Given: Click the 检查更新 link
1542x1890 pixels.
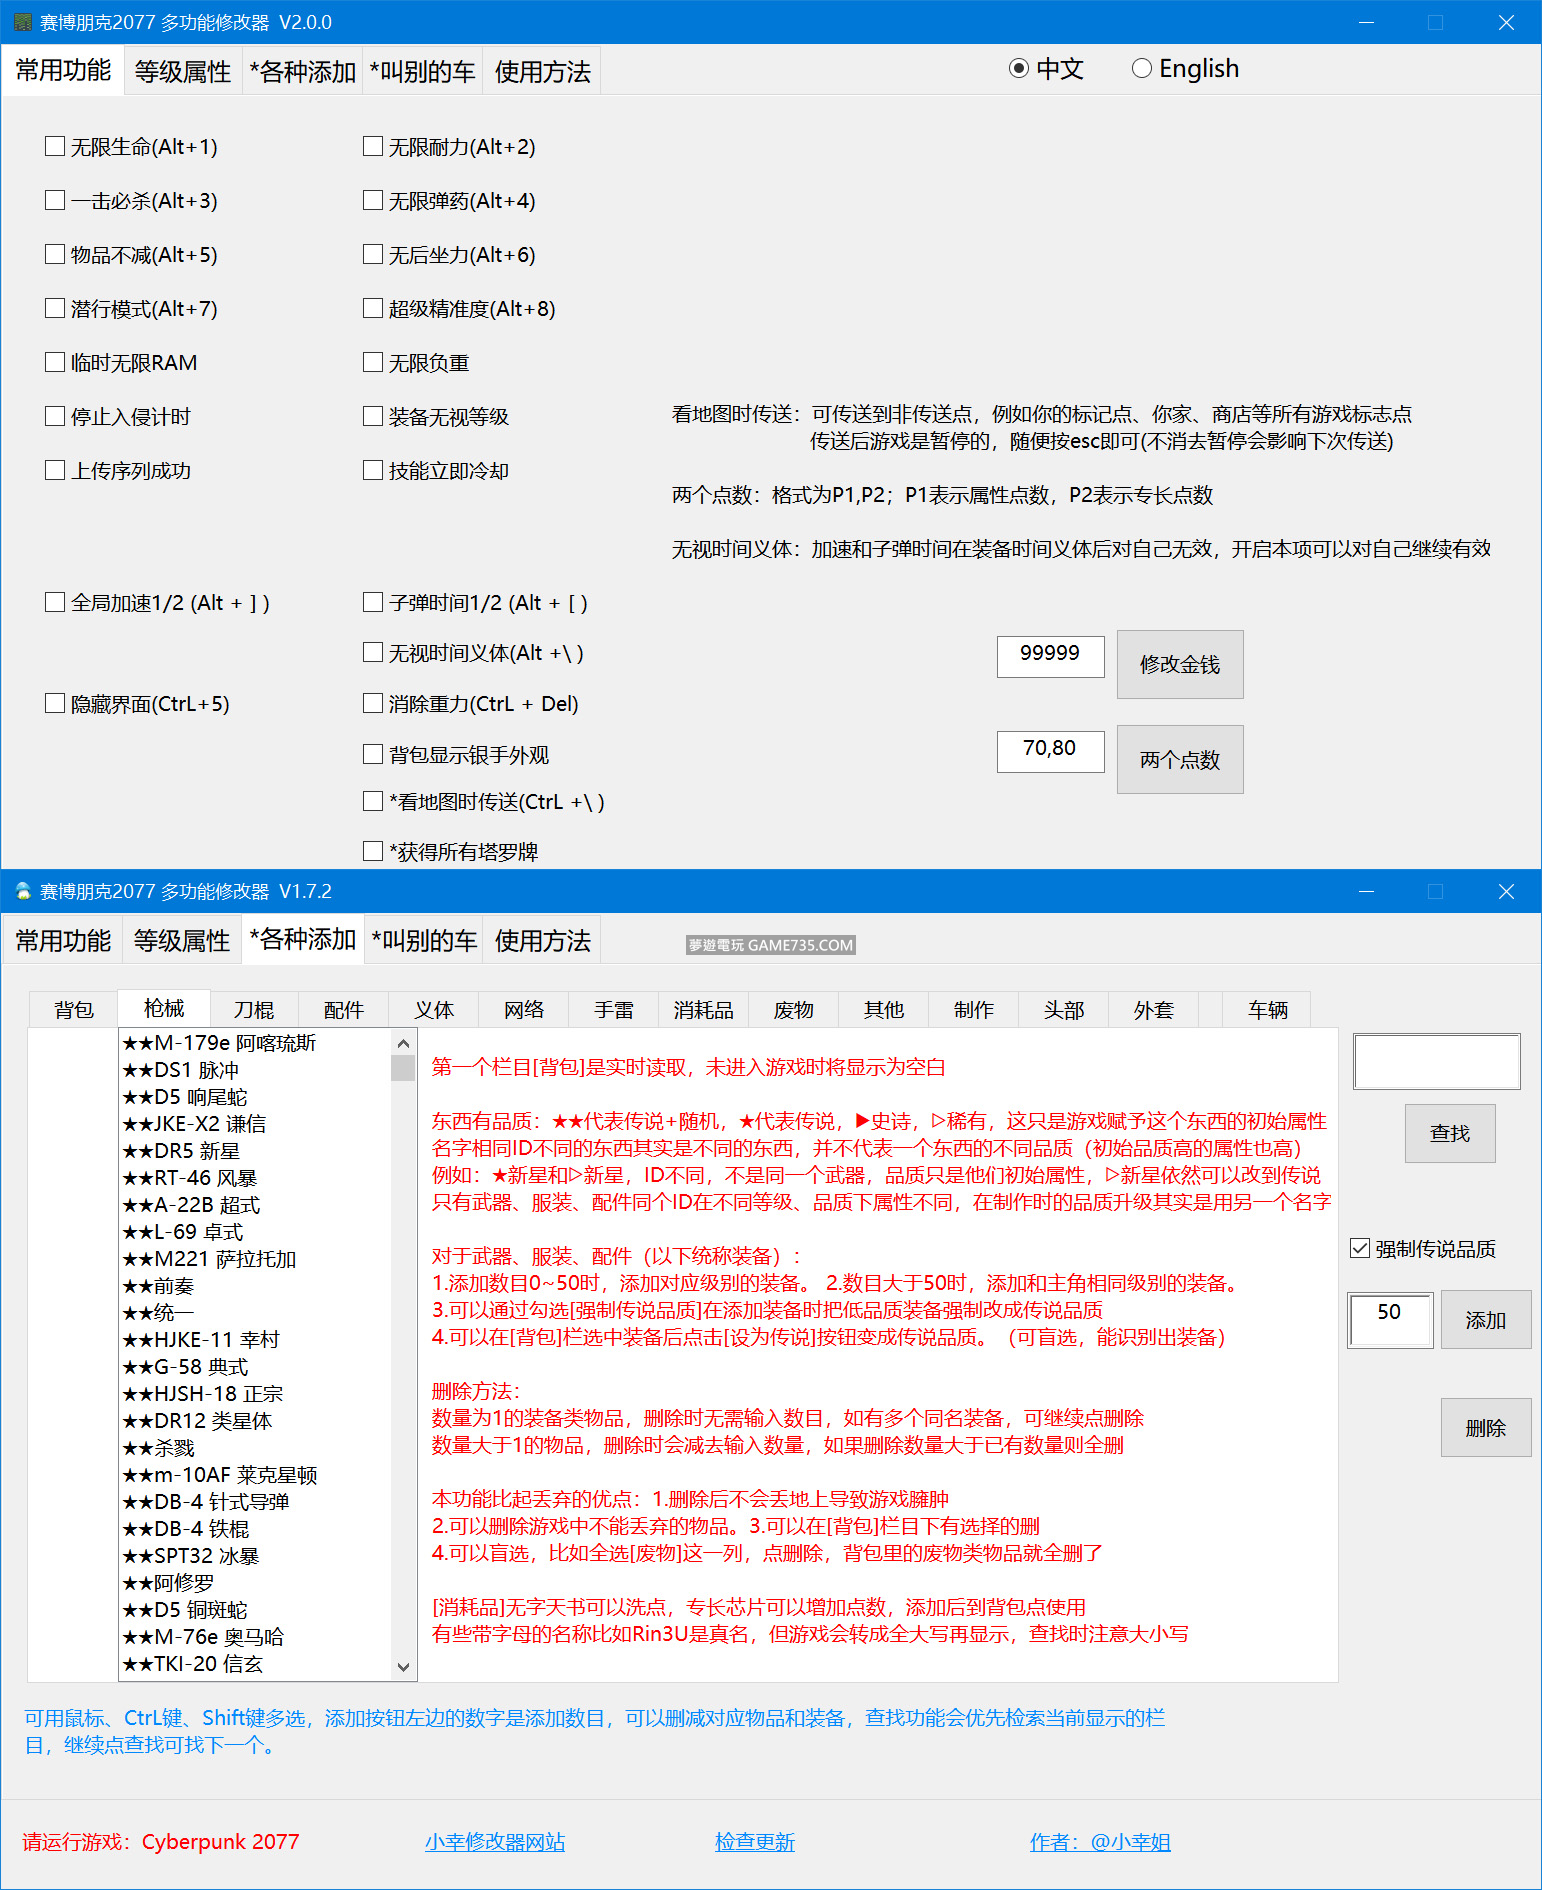Looking at the screenshot, I should [755, 1842].
